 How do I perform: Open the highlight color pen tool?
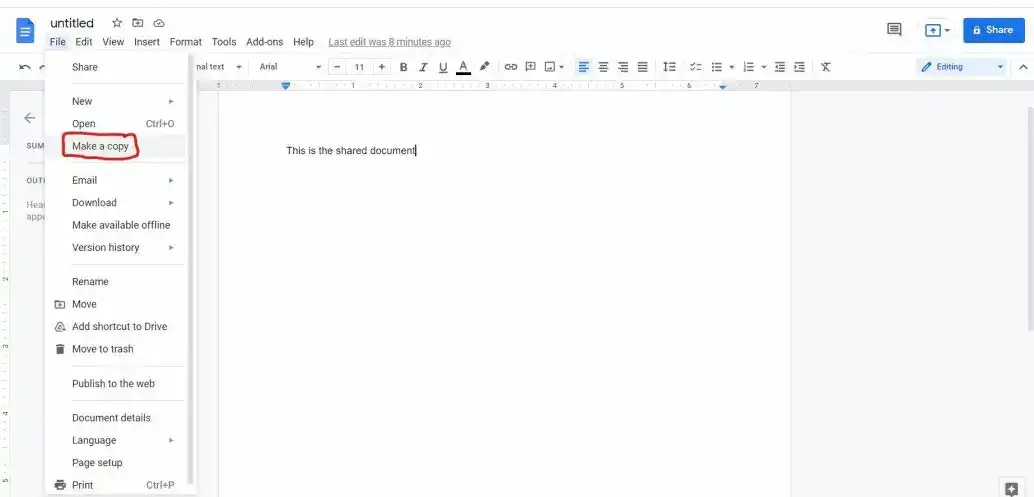[485, 67]
